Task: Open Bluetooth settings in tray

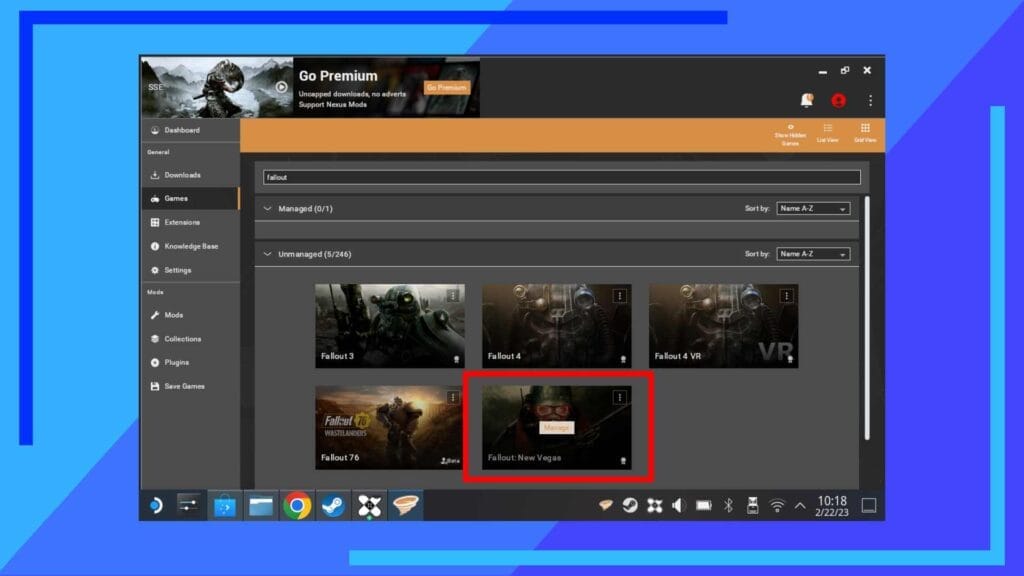Action: pyautogui.click(x=728, y=505)
